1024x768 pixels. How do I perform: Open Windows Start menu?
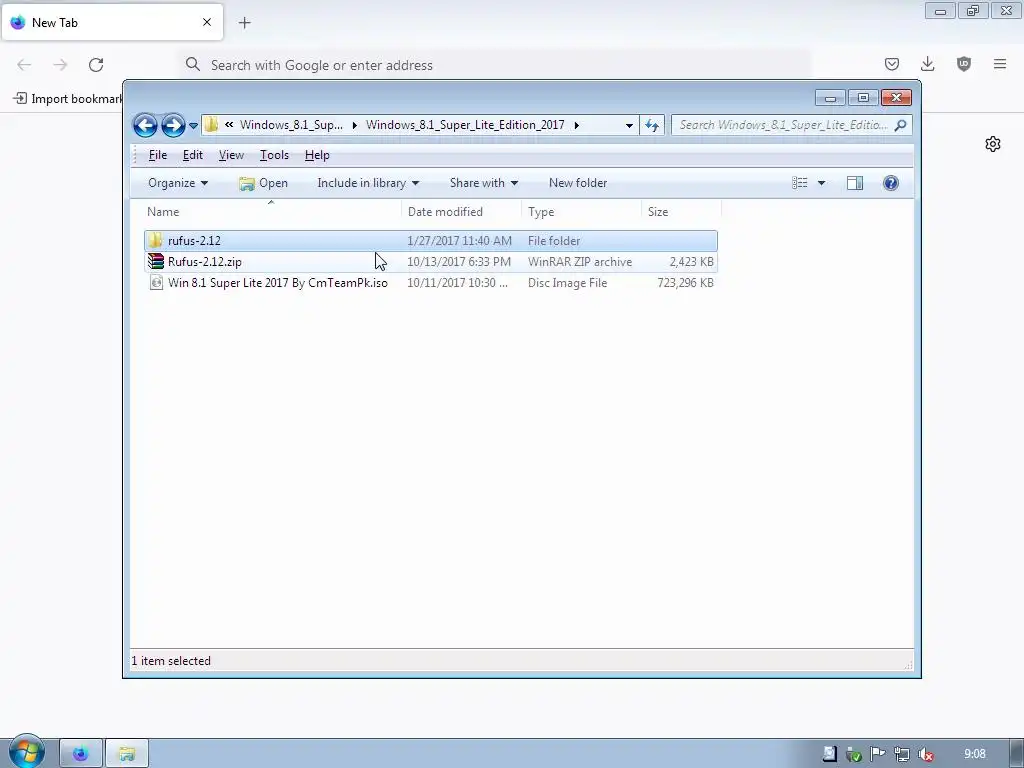26,752
